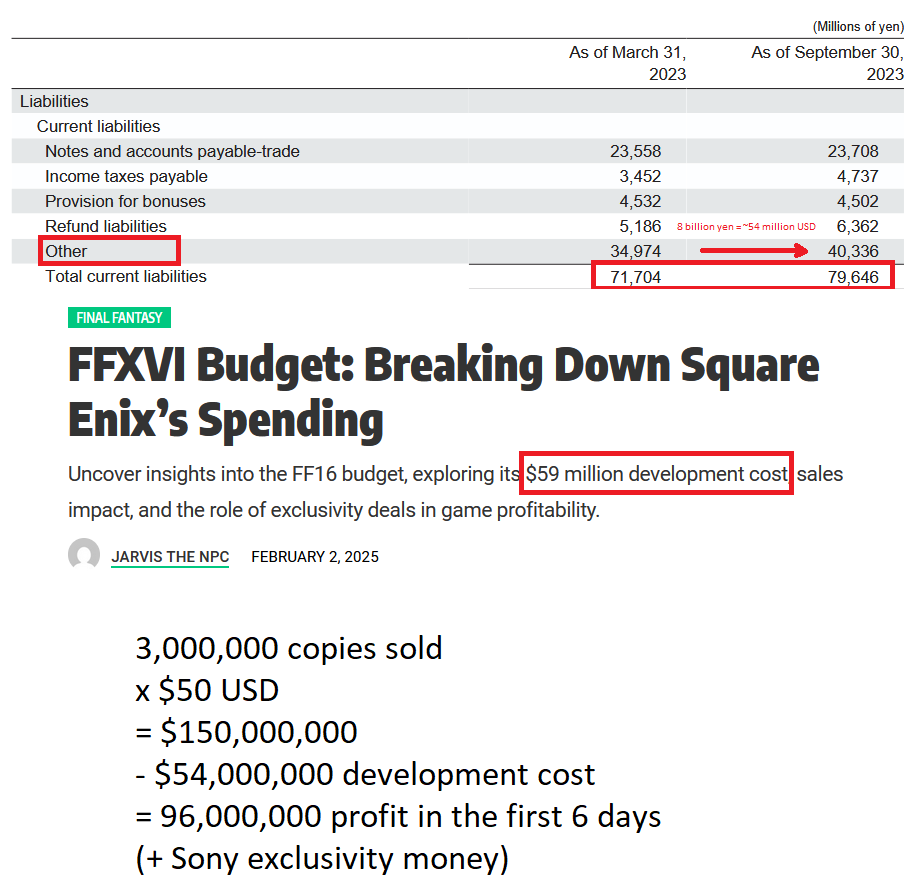Click the Sony exclusivity money line
Screen dimensions: 922x896
pos(322,859)
